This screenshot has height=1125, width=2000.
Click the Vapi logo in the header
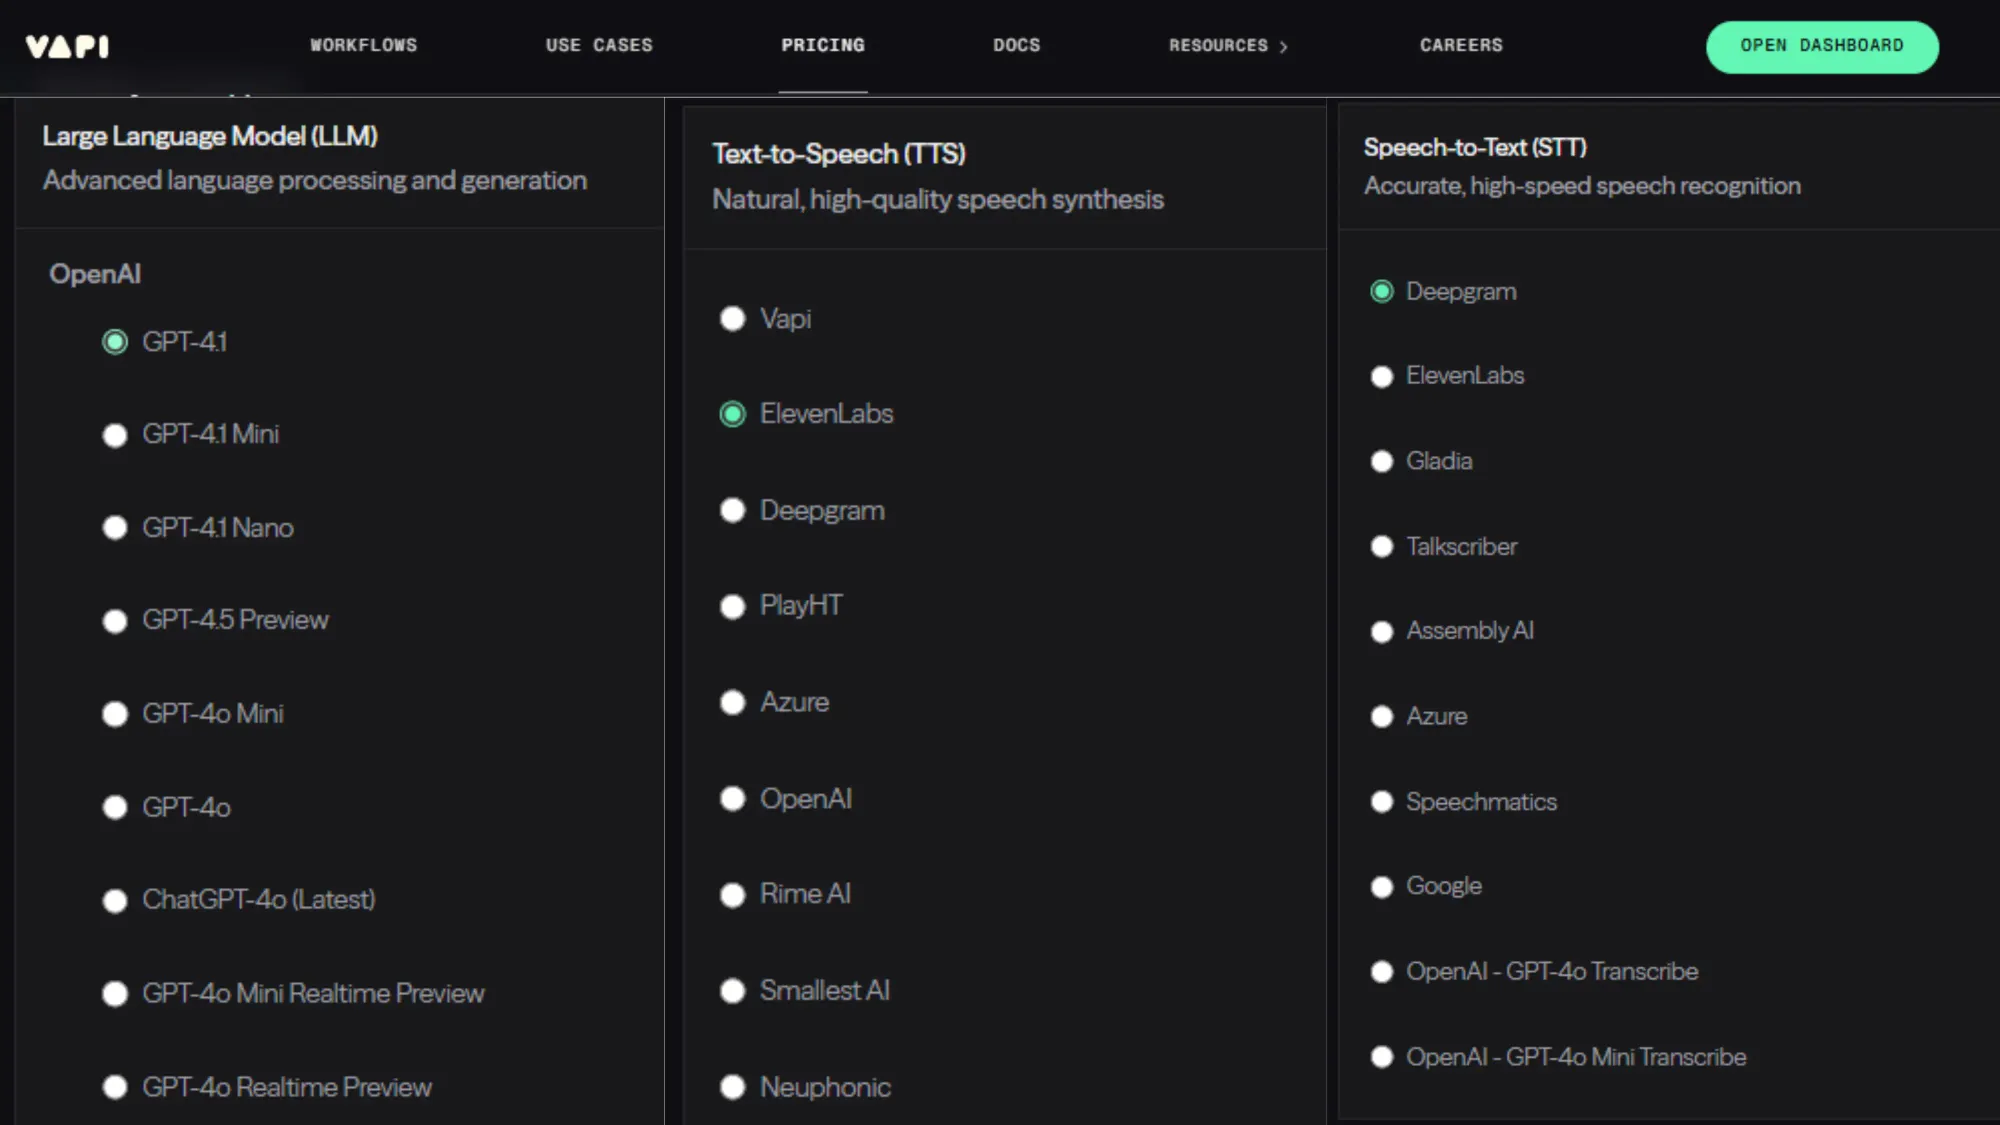pos(67,46)
